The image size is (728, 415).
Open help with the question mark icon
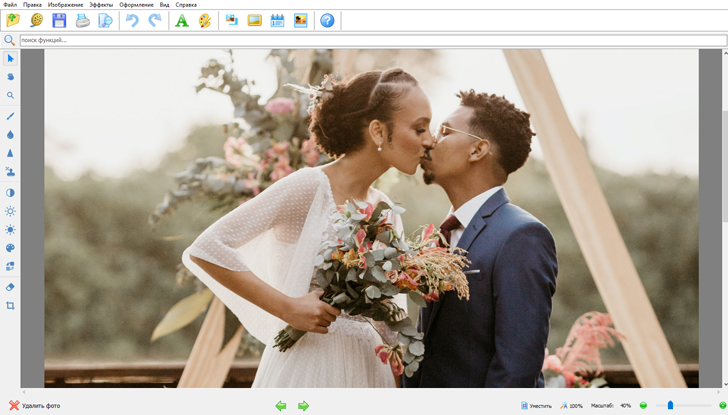(x=327, y=20)
